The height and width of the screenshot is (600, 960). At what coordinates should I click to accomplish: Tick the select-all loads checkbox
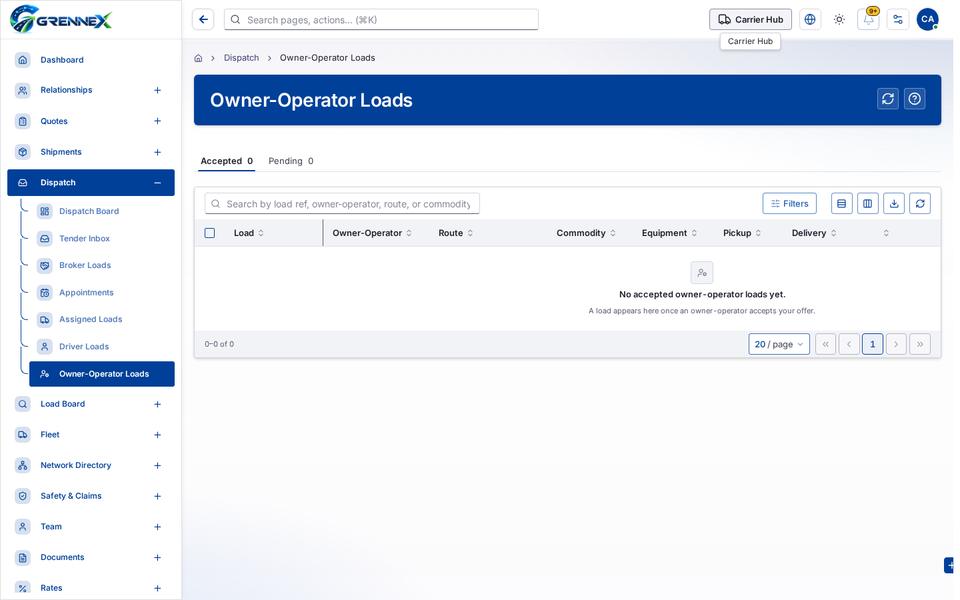coord(209,233)
